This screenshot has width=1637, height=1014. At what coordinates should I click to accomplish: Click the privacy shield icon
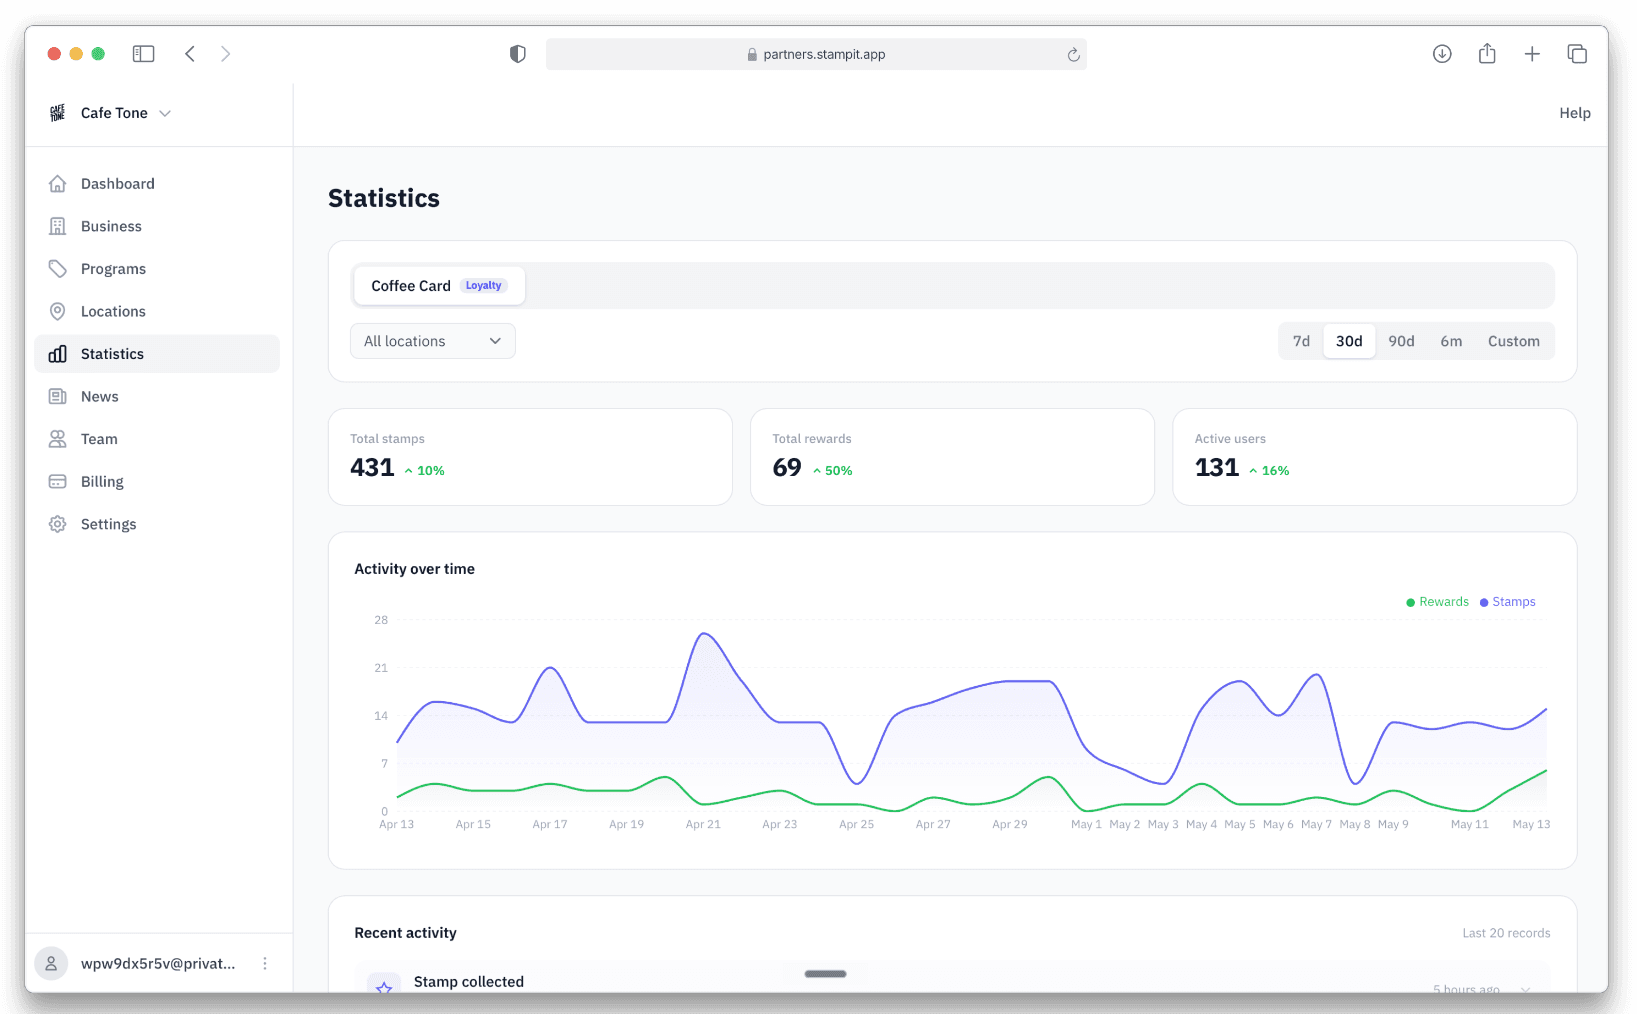(x=518, y=54)
